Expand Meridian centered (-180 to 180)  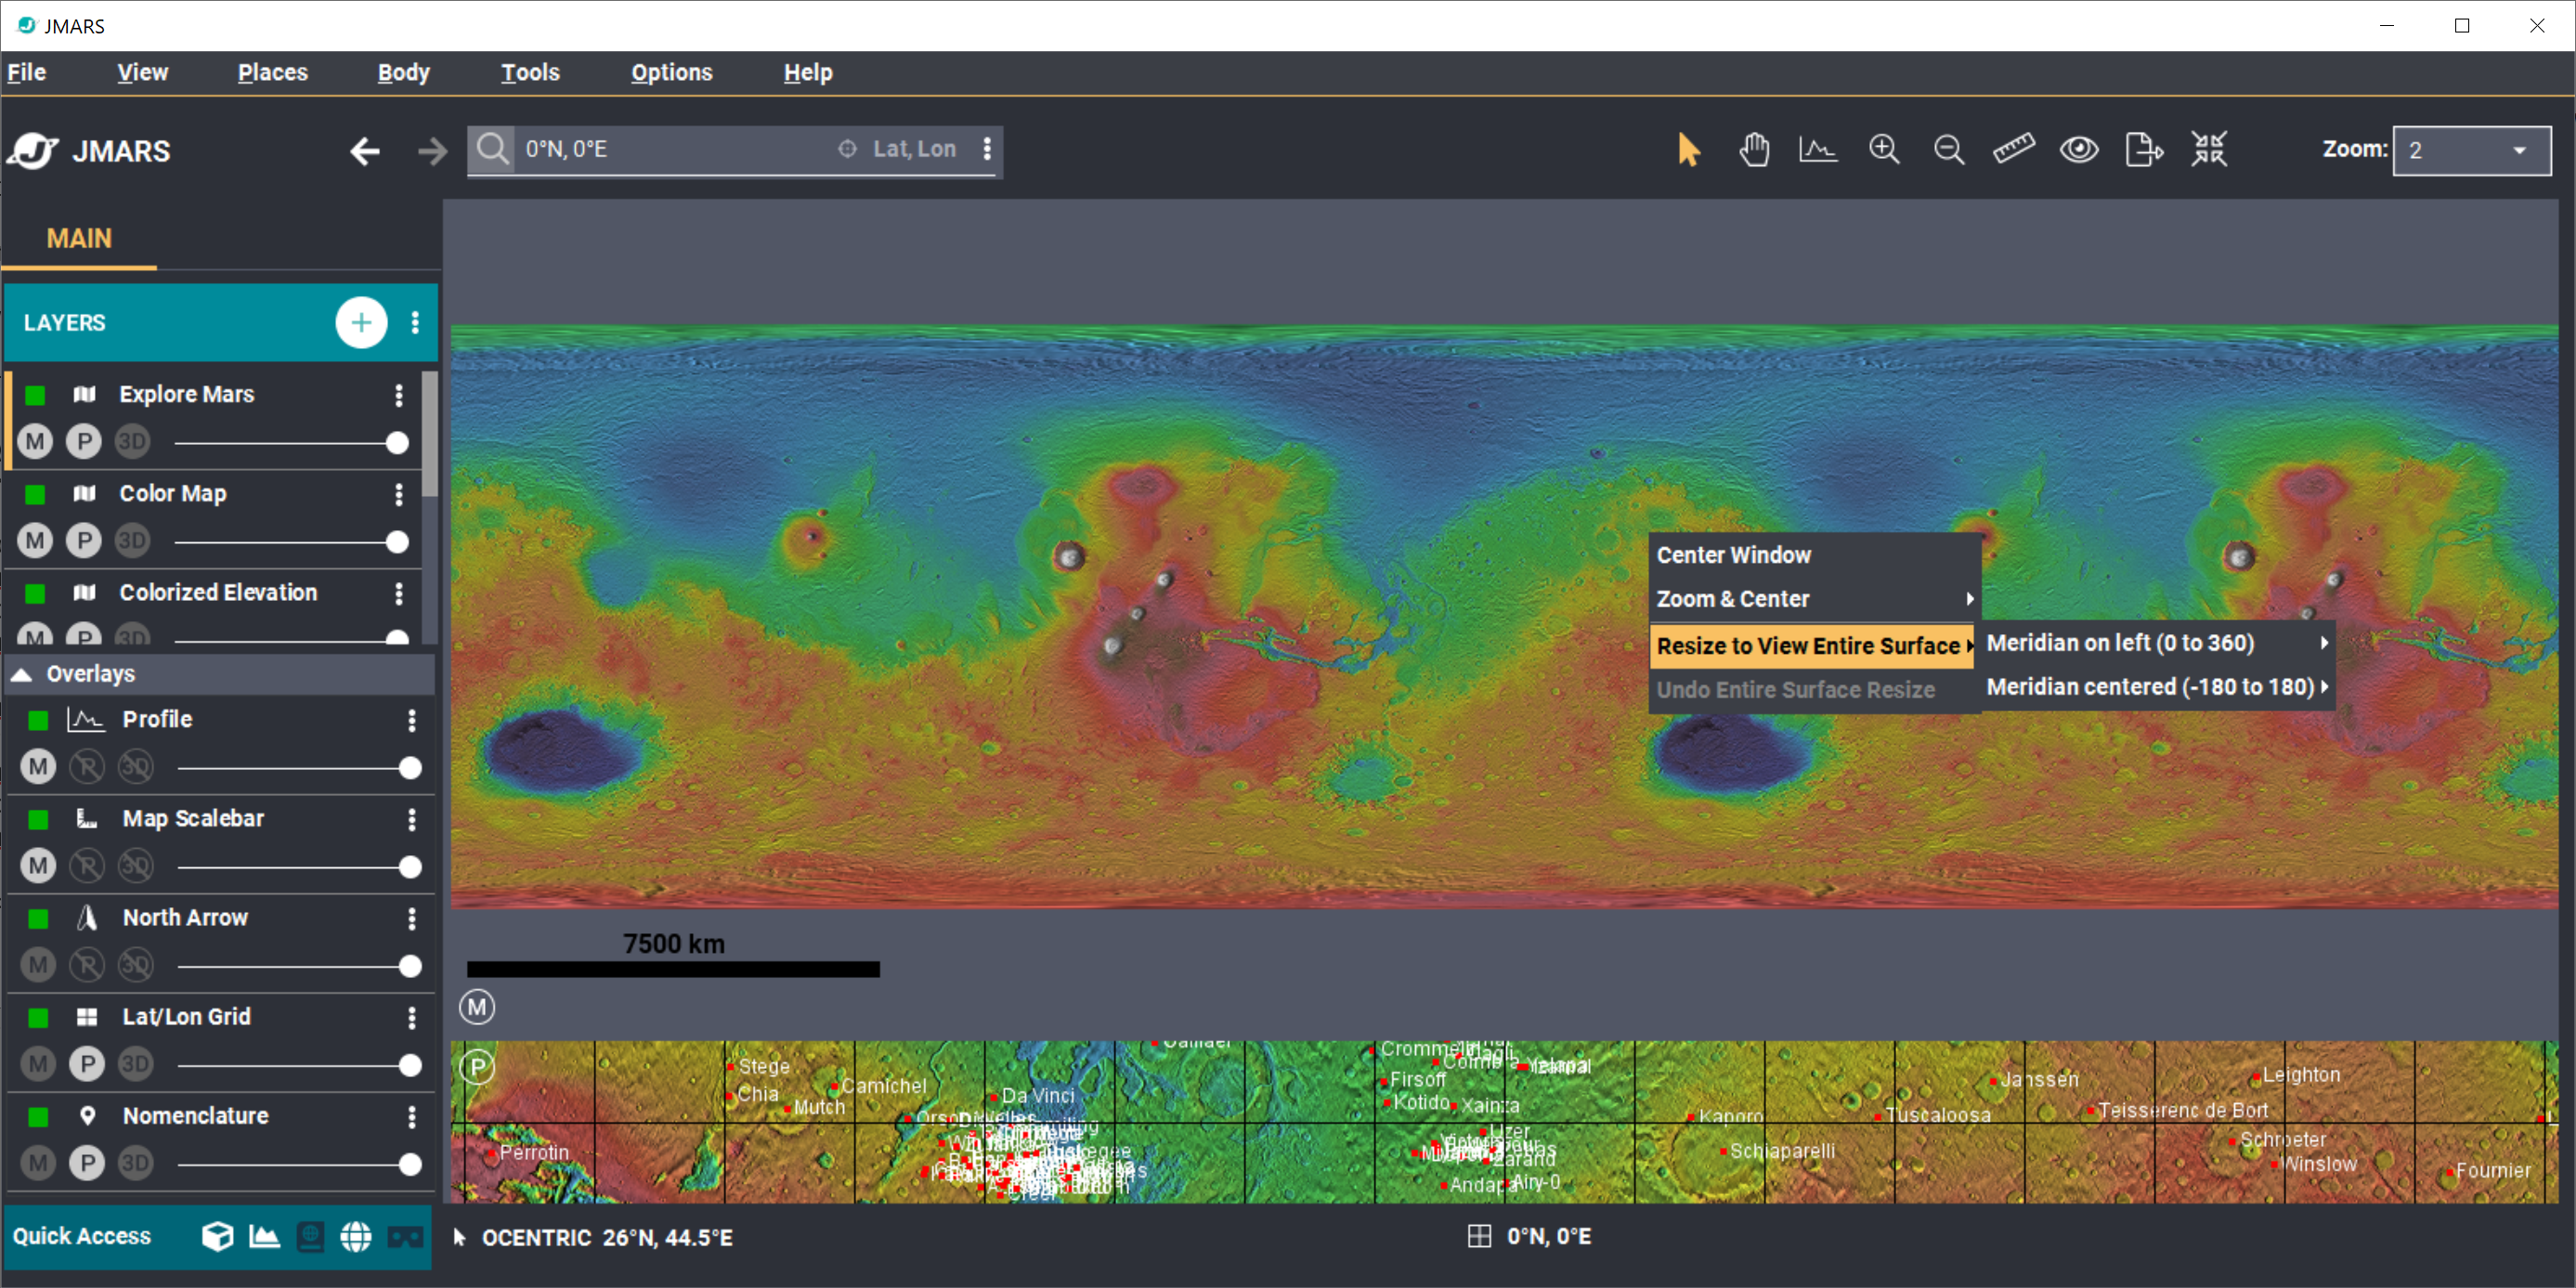coord(2158,687)
